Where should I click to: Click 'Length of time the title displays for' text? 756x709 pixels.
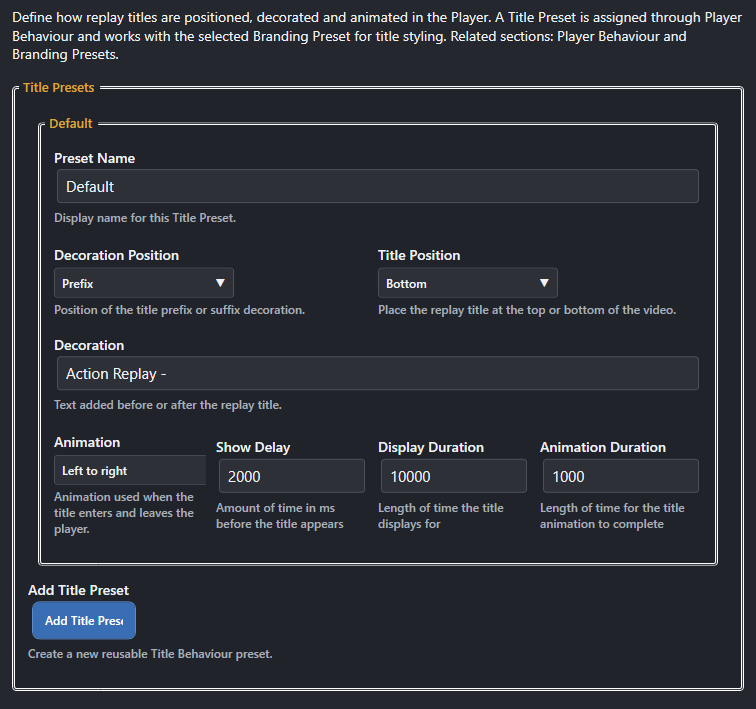pos(441,516)
